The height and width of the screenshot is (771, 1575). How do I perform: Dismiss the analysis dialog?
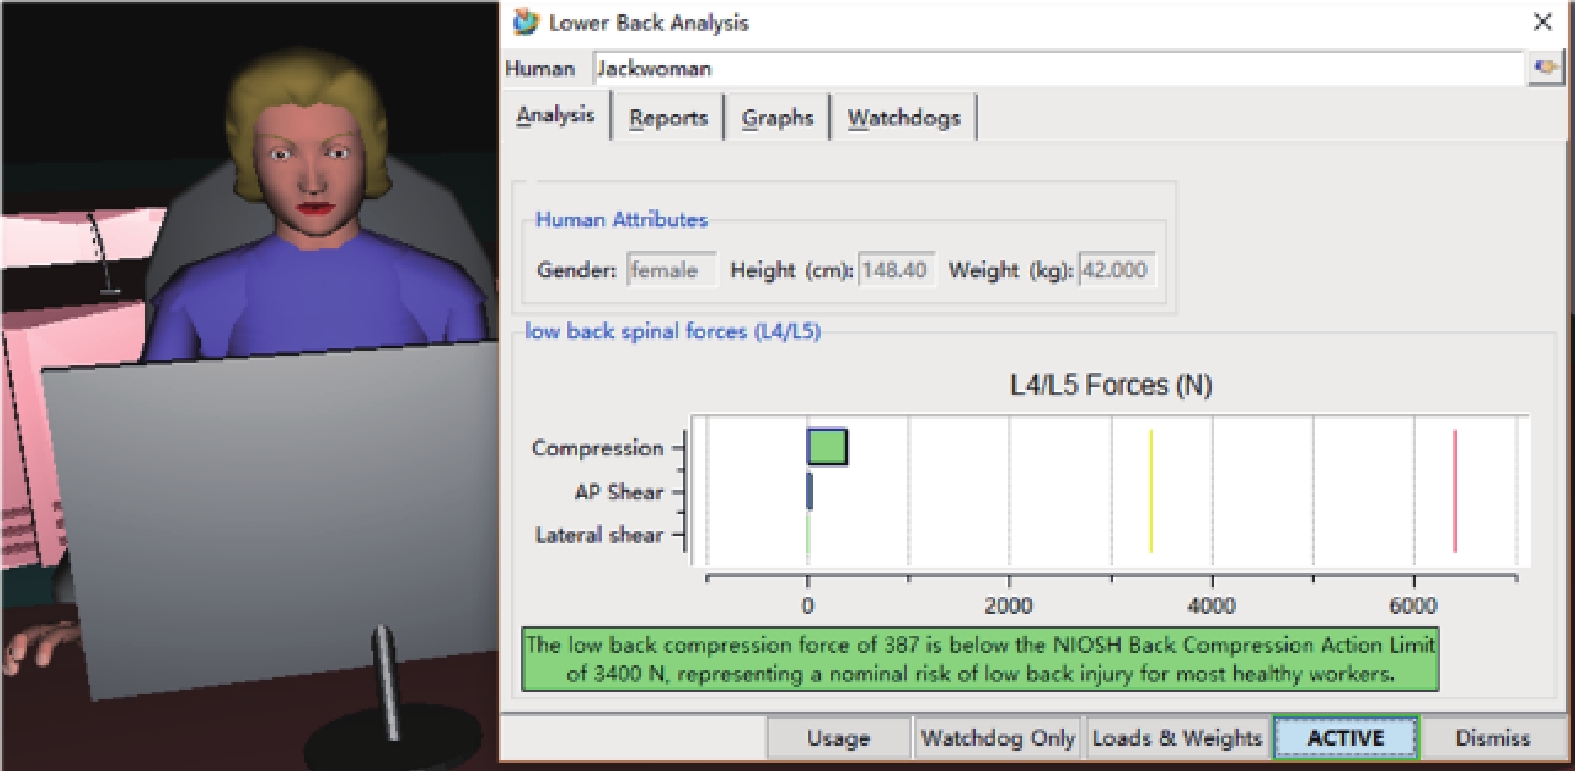pyautogui.click(x=1492, y=738)
